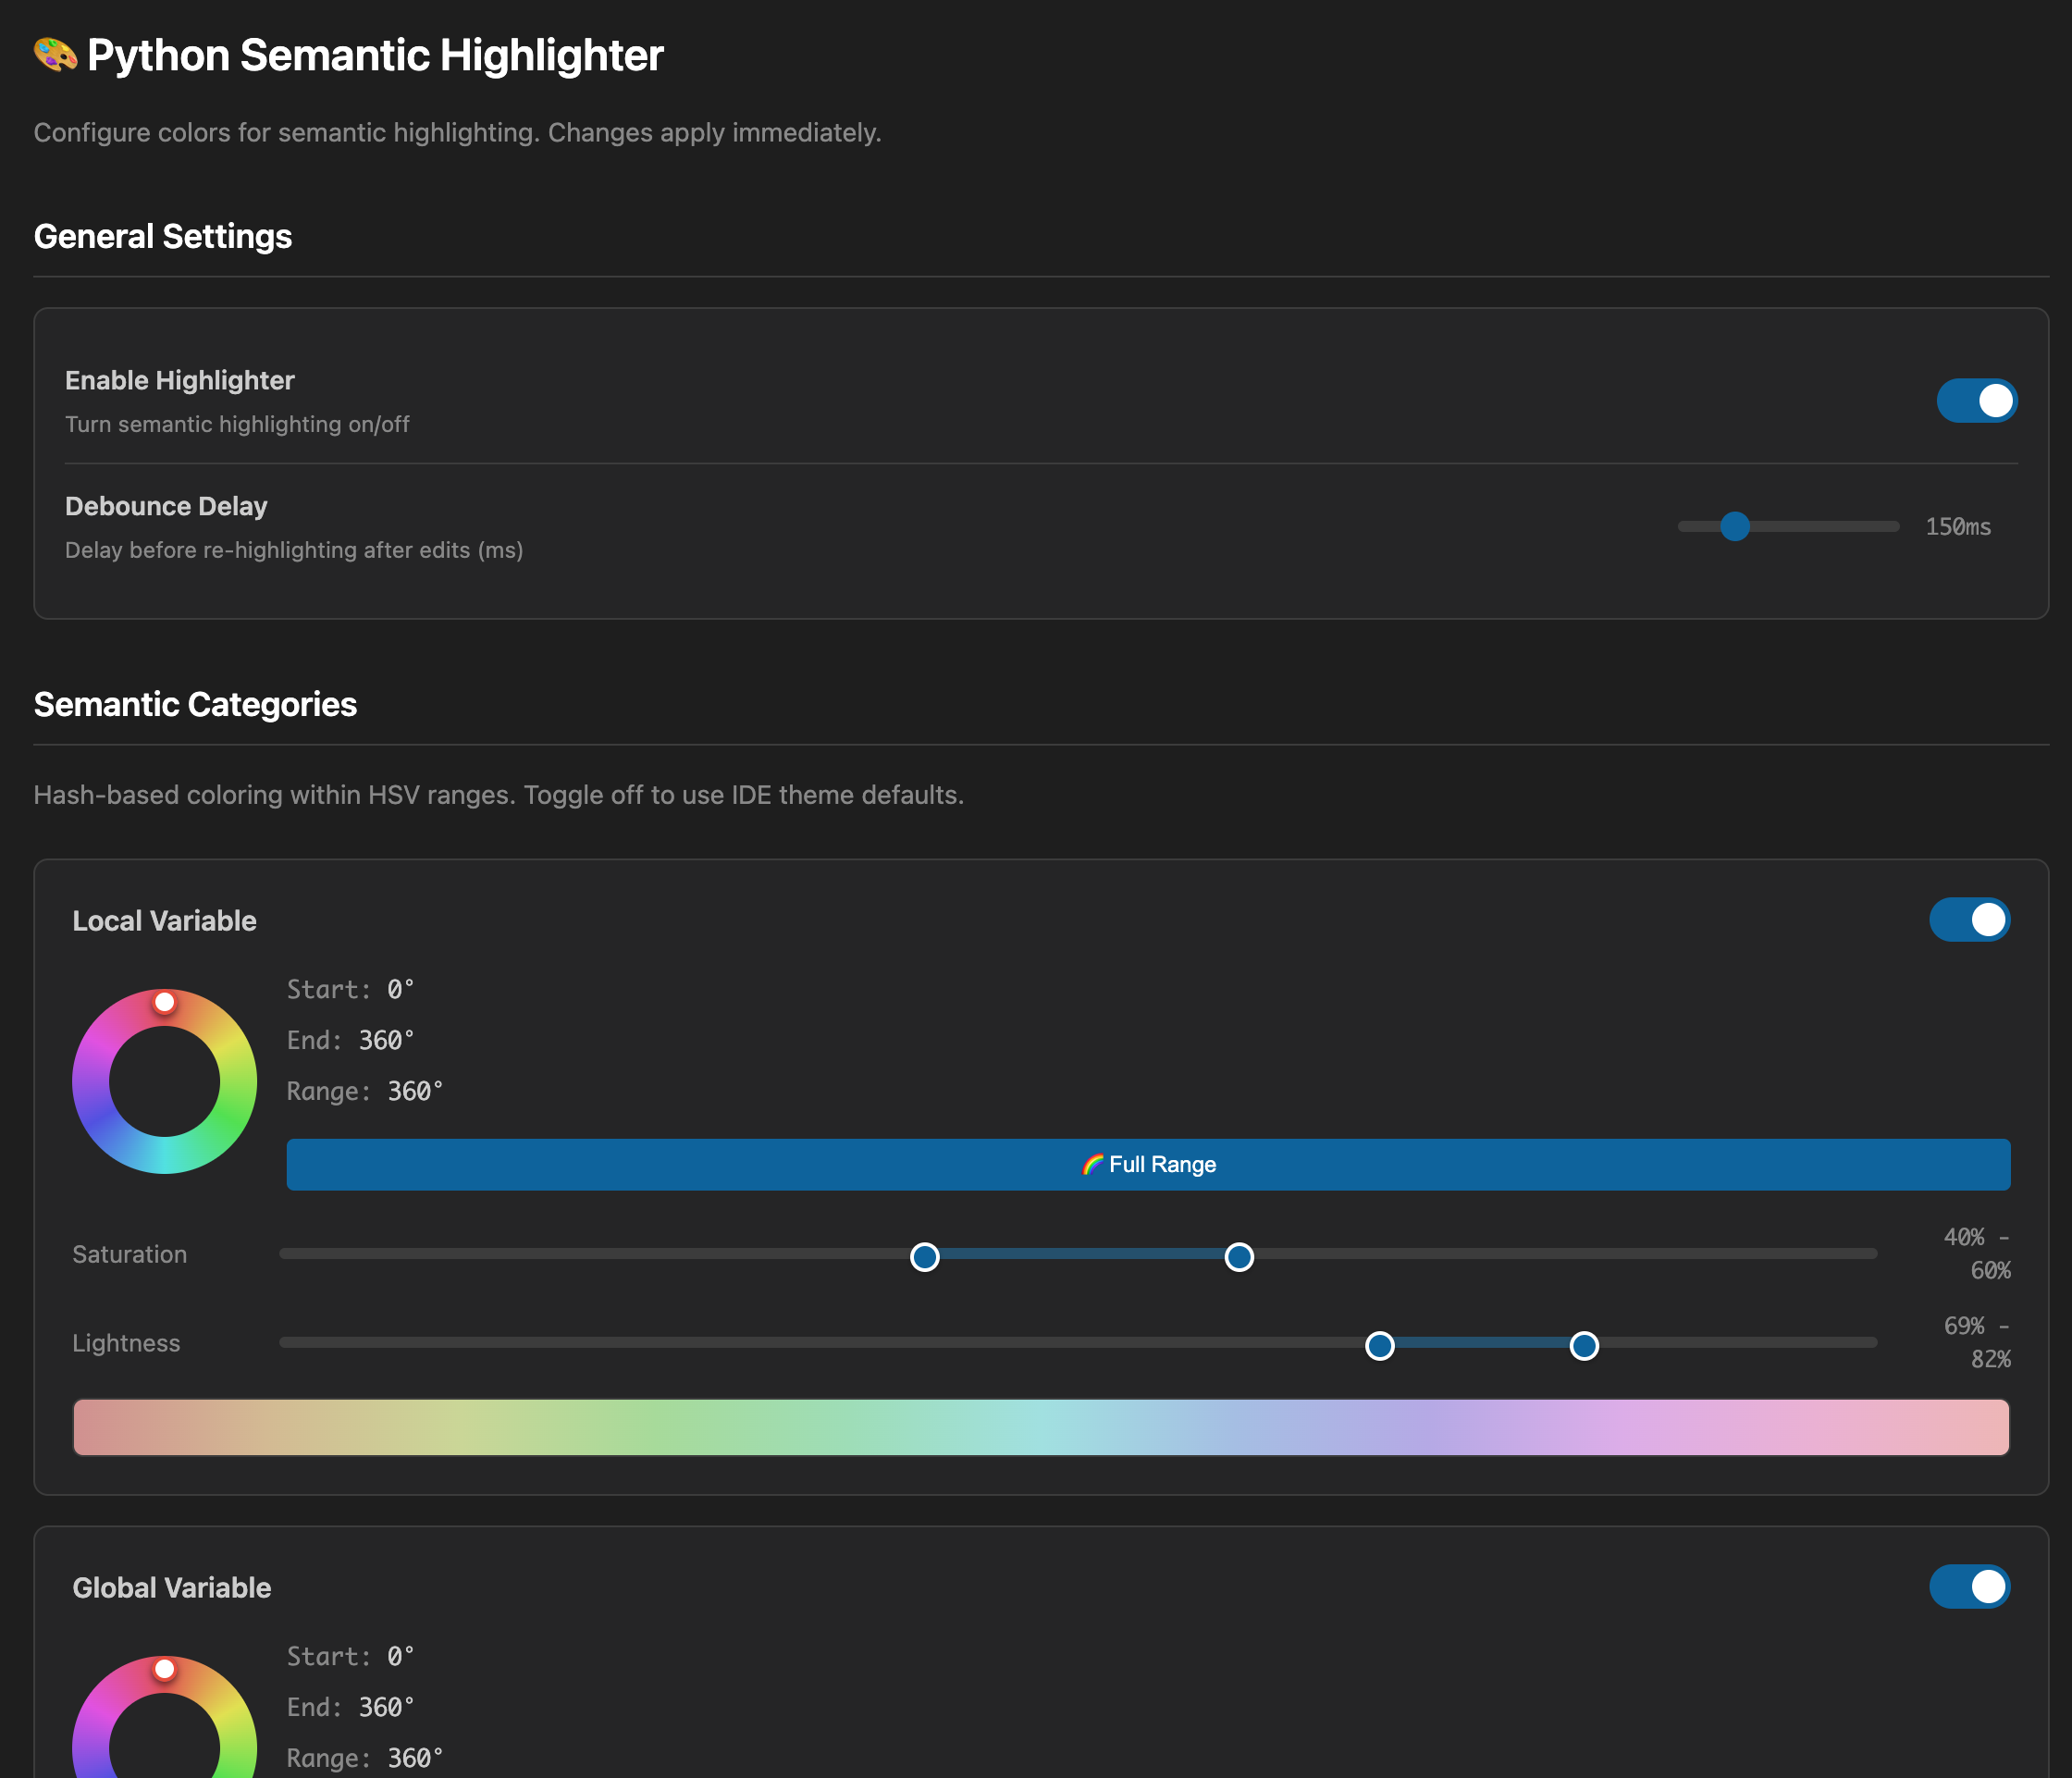Toggle off Local Variable category

1968,920
